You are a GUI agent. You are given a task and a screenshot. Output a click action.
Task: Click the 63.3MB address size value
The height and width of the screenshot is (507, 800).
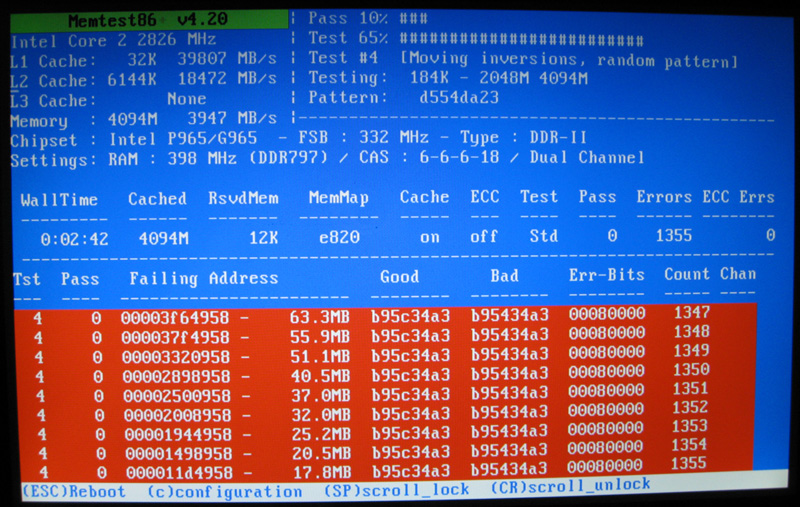[x=319, y=317]
